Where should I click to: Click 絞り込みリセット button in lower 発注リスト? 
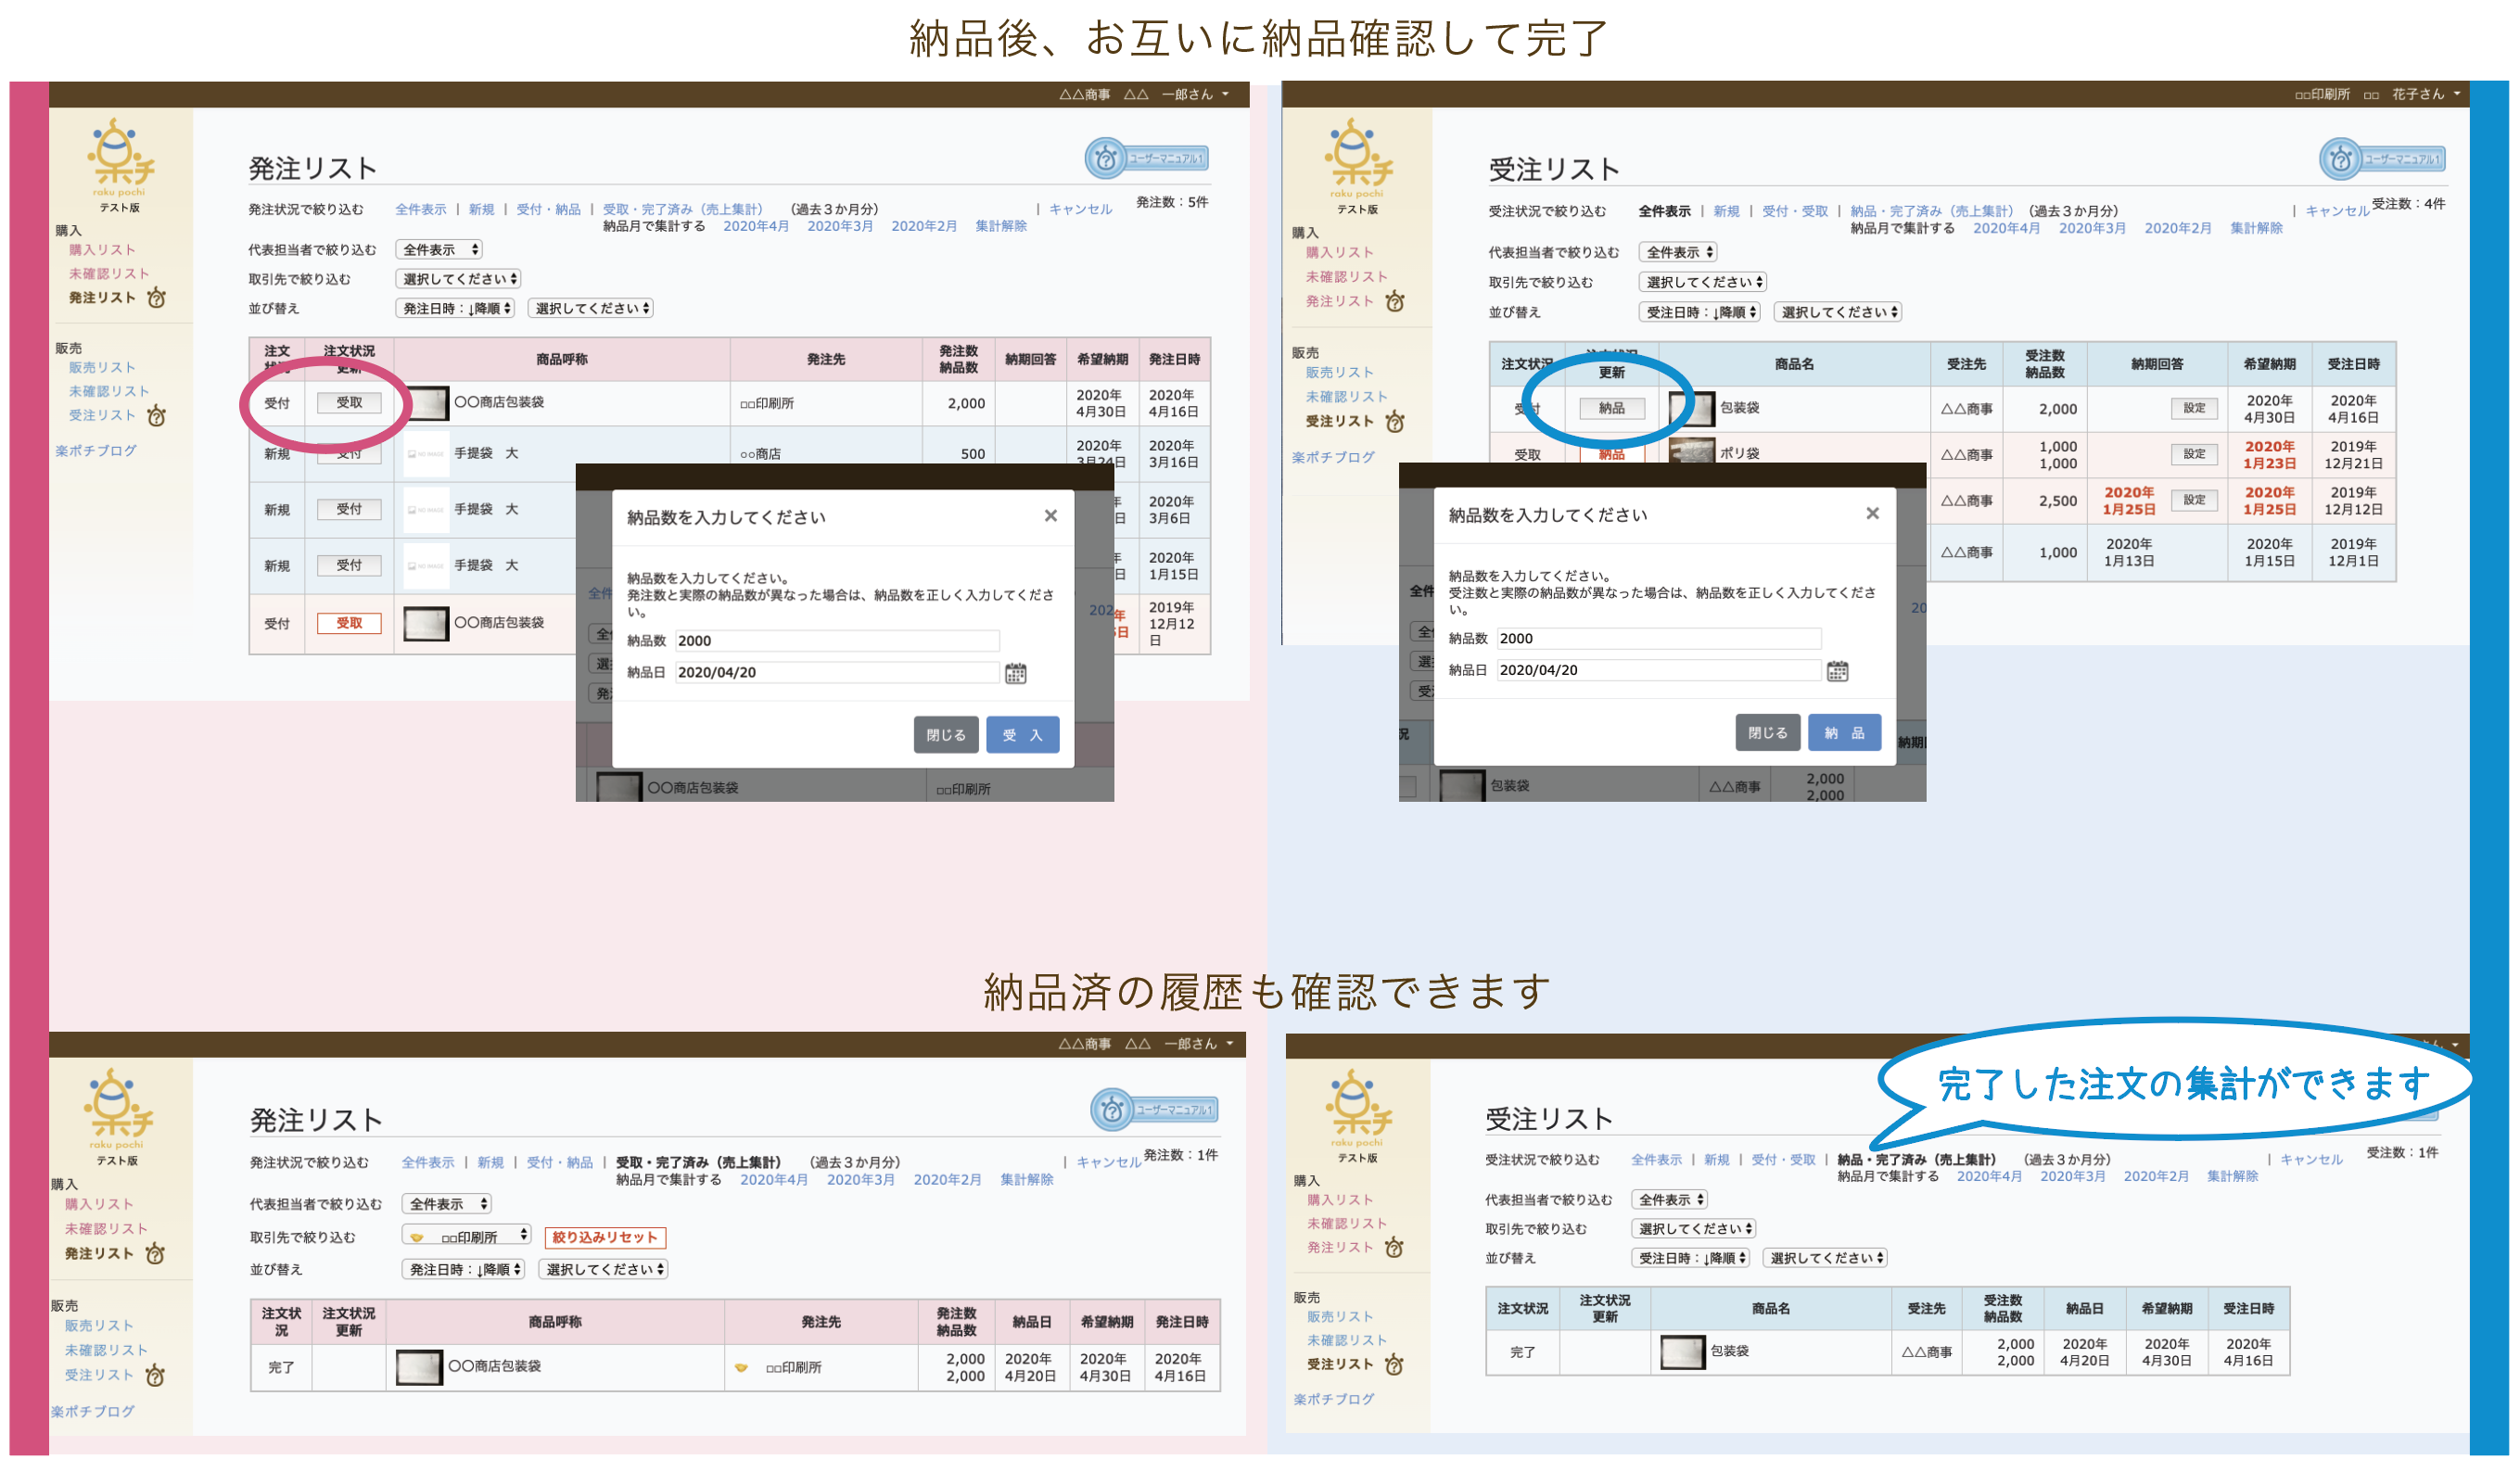(x=605, y=1237)
